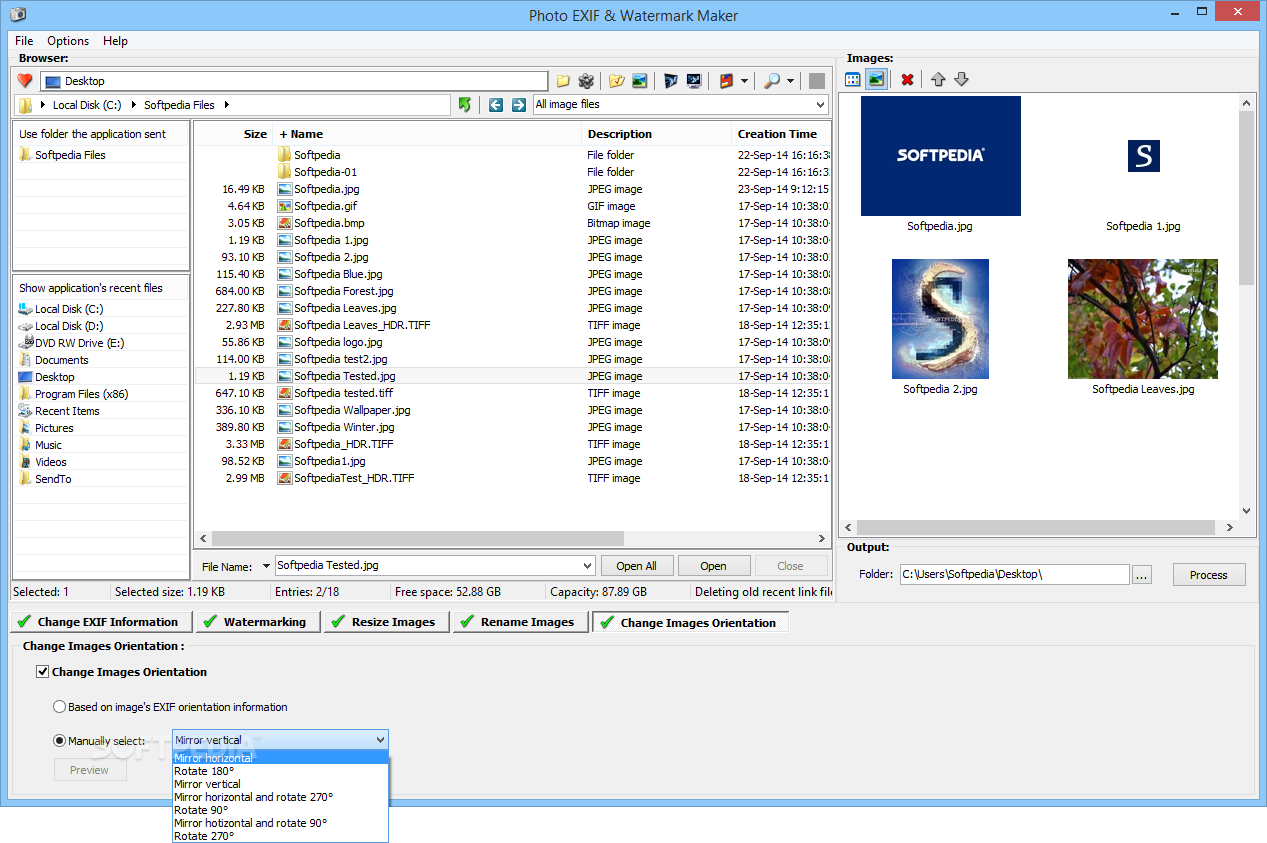Toggle the Change Images Orientation checkbox

pyautogui.click(x=42, y=672)
